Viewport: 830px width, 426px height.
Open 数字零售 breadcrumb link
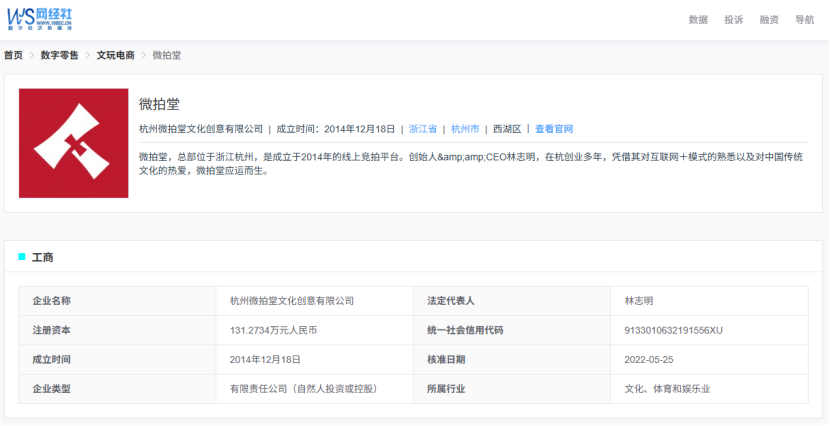point(59,55)
